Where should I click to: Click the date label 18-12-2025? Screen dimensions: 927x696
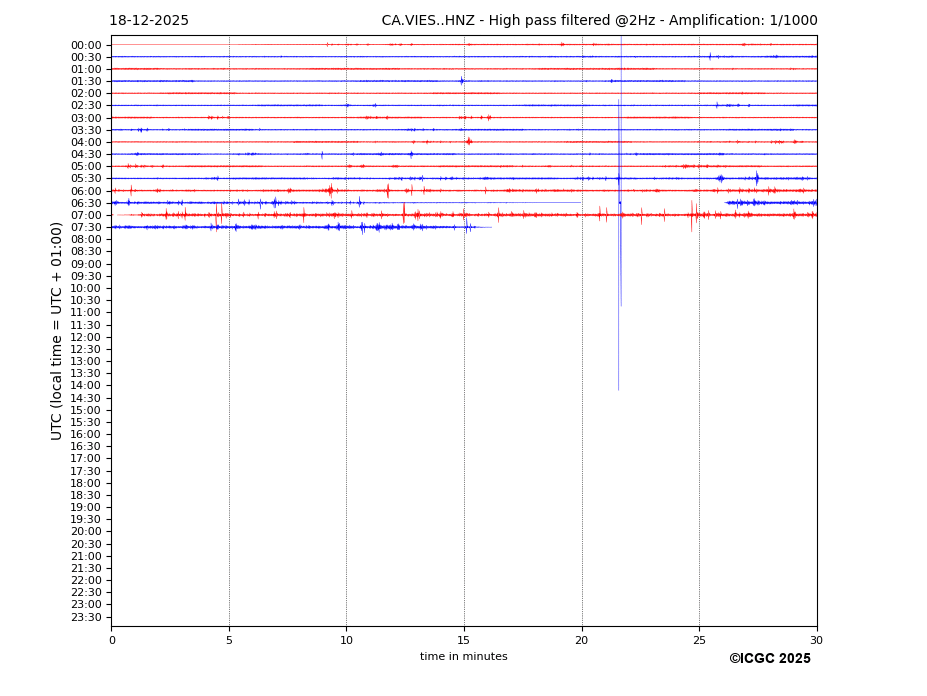(149, 21)
